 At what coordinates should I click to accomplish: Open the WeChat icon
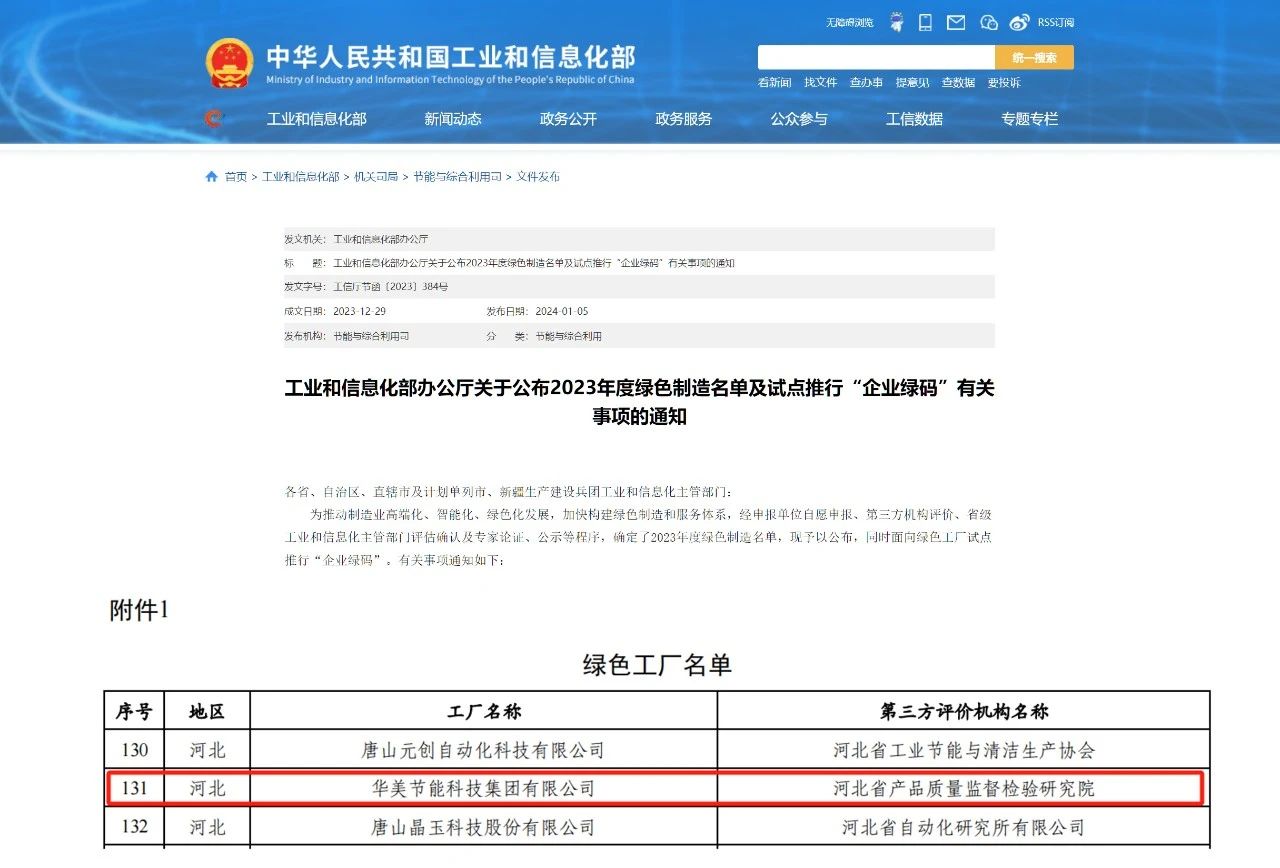coord(988,22)
